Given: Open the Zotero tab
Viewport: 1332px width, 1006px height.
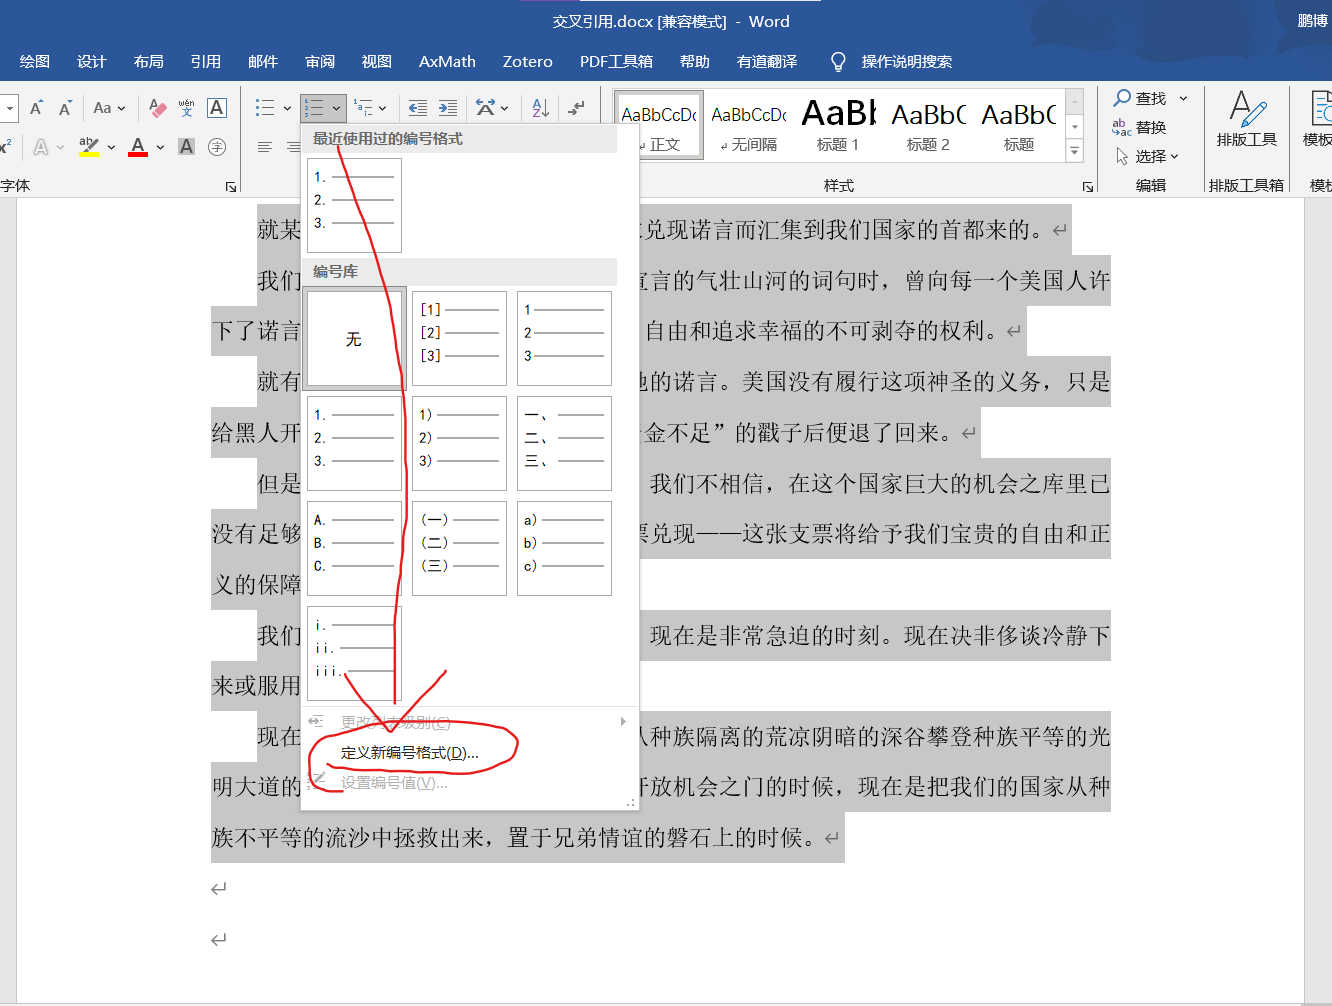Looking at the screenshot, I should point(528,62).
